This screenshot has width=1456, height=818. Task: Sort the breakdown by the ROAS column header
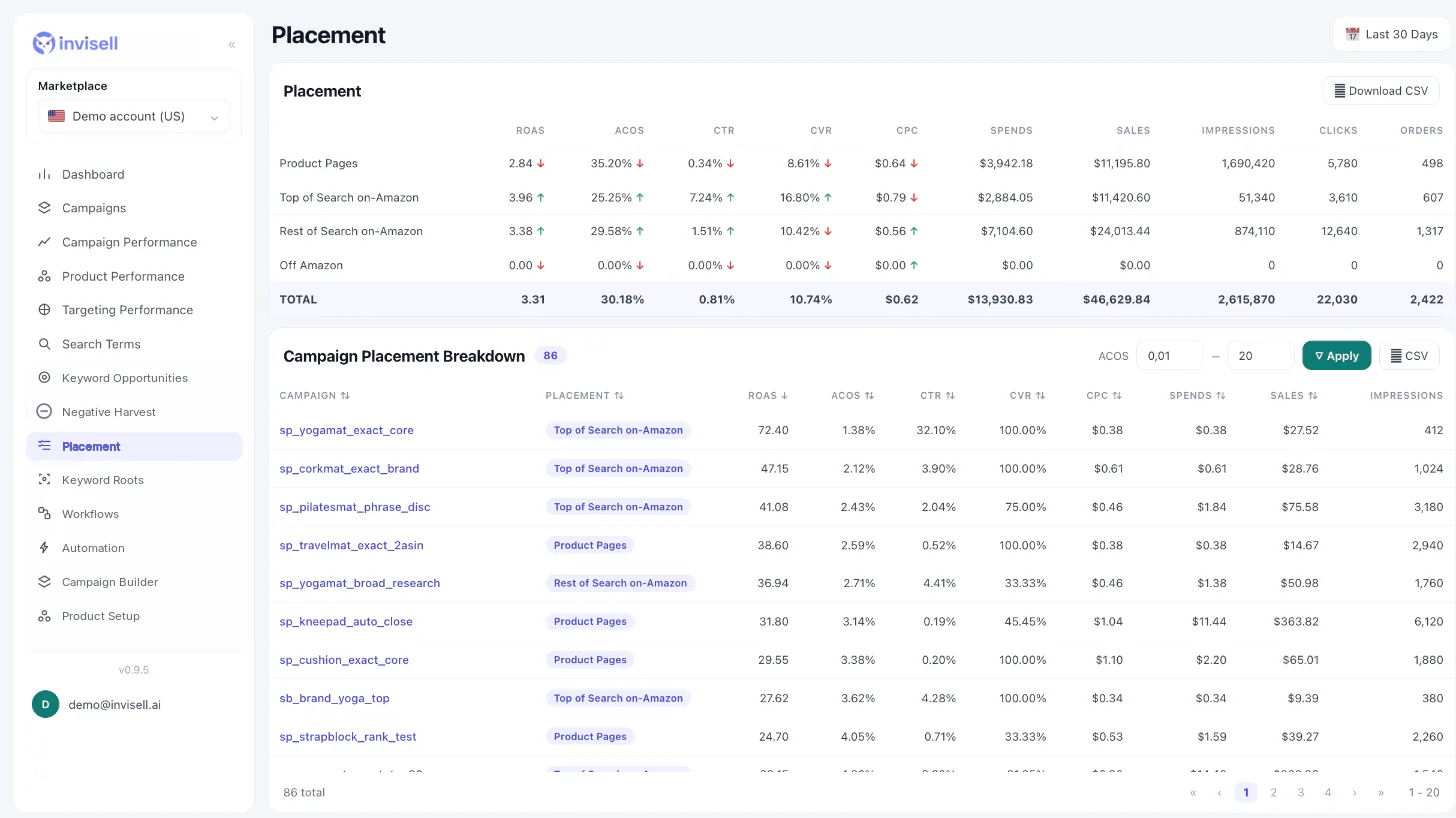coord(768,396)
